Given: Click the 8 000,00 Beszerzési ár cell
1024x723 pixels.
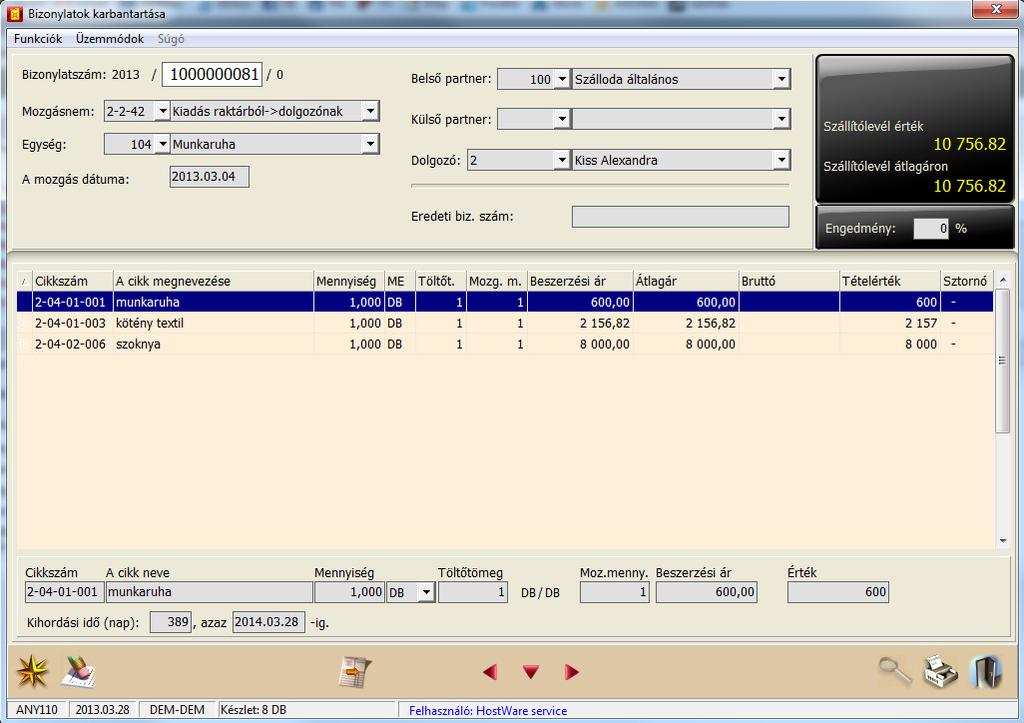Looking at the screenshot, I should [580, 344].
